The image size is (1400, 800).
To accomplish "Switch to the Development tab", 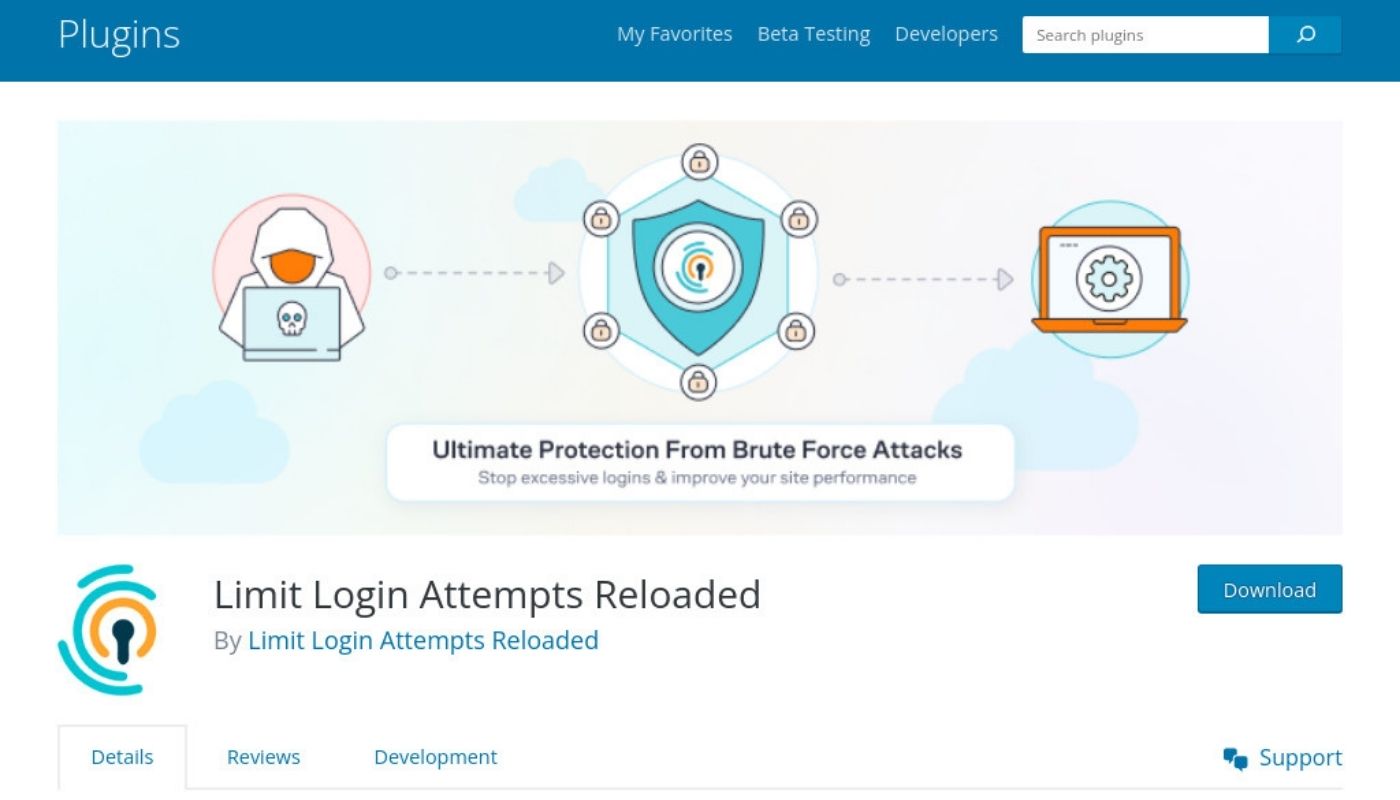I will point(435,757).
